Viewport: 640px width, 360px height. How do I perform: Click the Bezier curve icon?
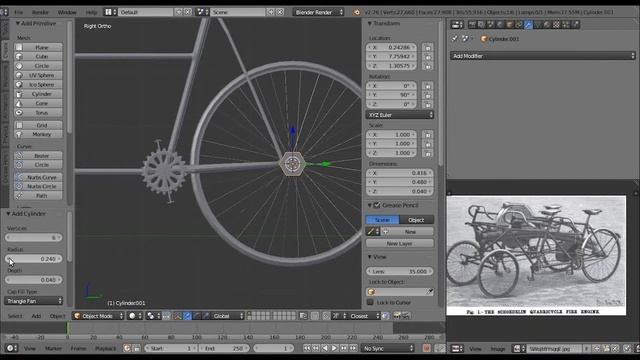19,156
